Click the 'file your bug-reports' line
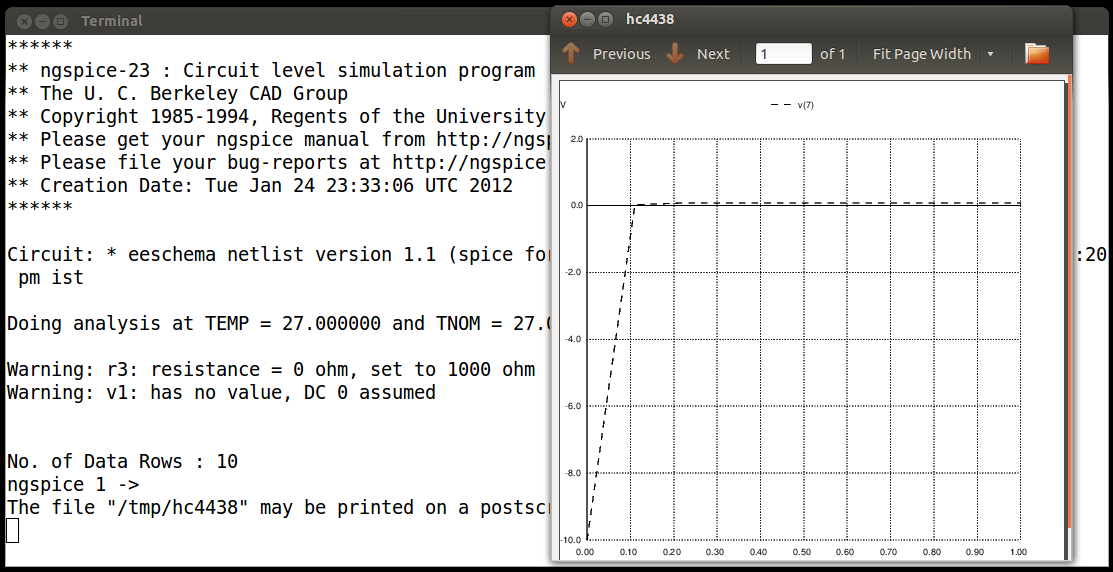 point(279,163)
